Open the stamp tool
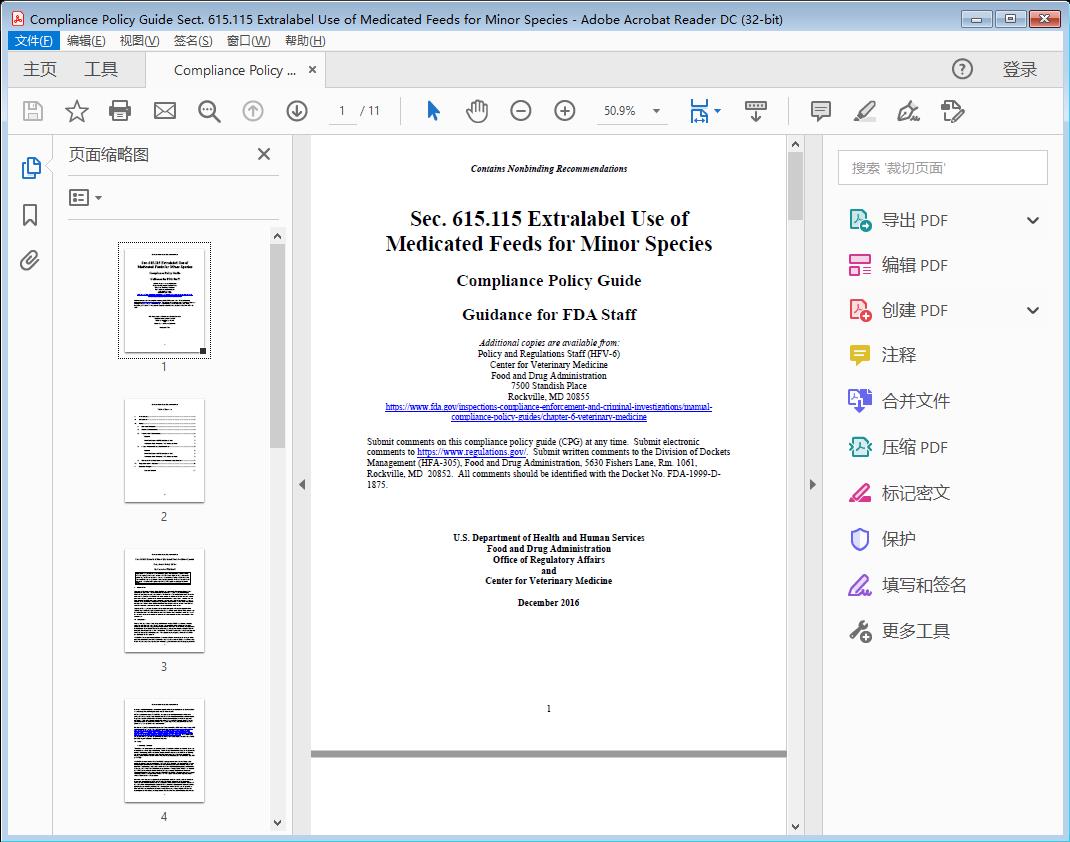The width and height of the screenshot is (1070, 842). [952, 111]
